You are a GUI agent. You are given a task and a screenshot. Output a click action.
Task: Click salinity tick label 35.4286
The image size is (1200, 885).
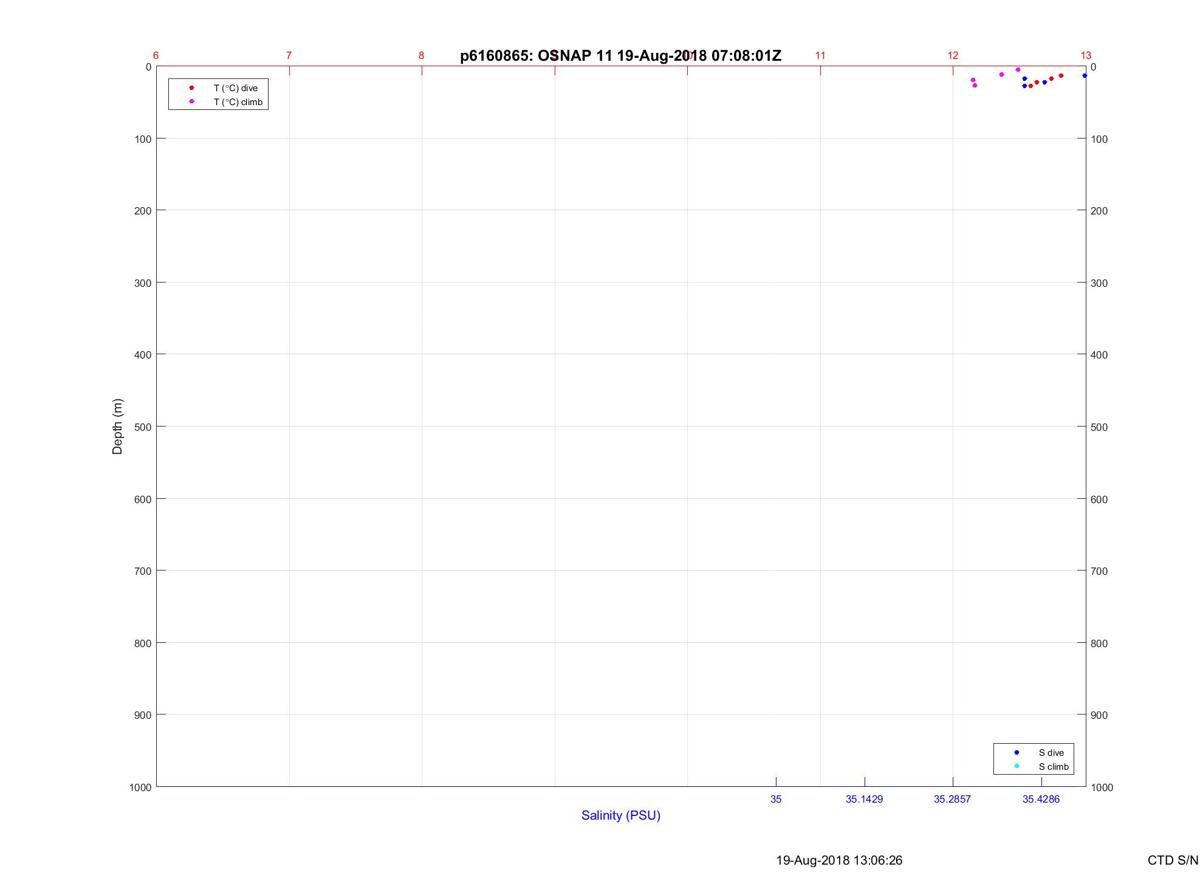(x=1041, y=799)
